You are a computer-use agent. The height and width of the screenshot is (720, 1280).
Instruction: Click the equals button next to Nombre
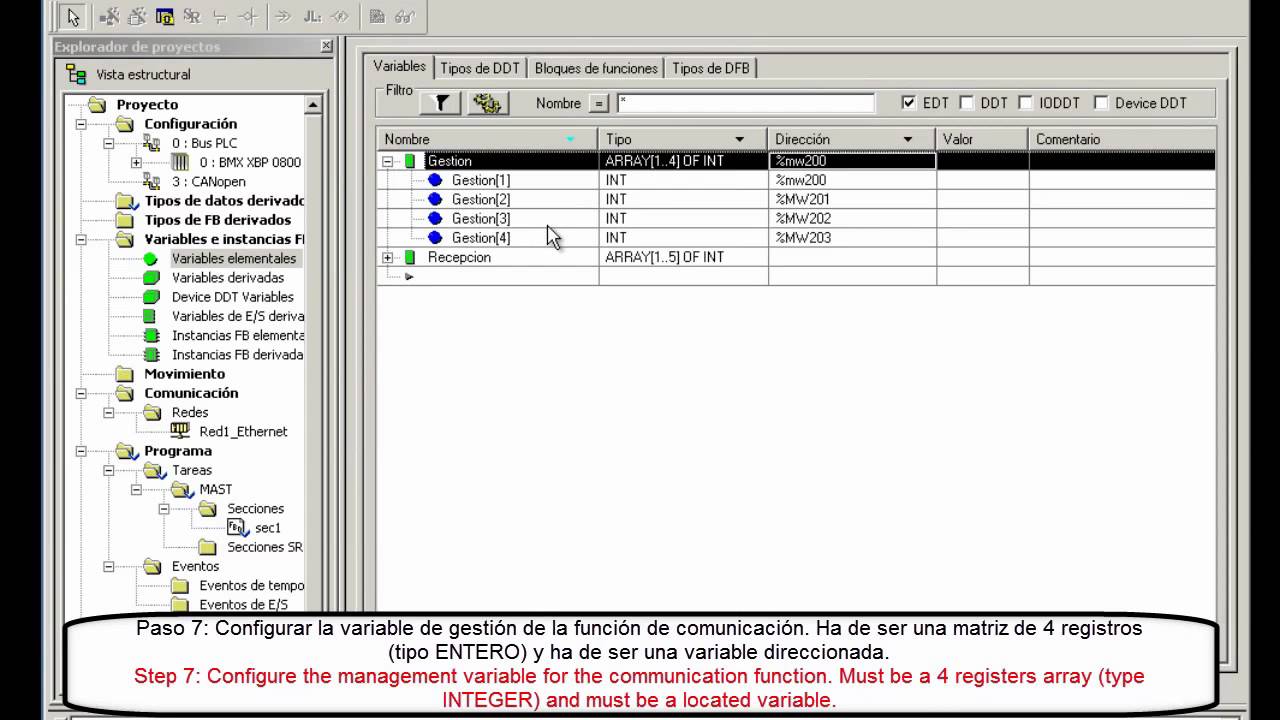point(598,103)
